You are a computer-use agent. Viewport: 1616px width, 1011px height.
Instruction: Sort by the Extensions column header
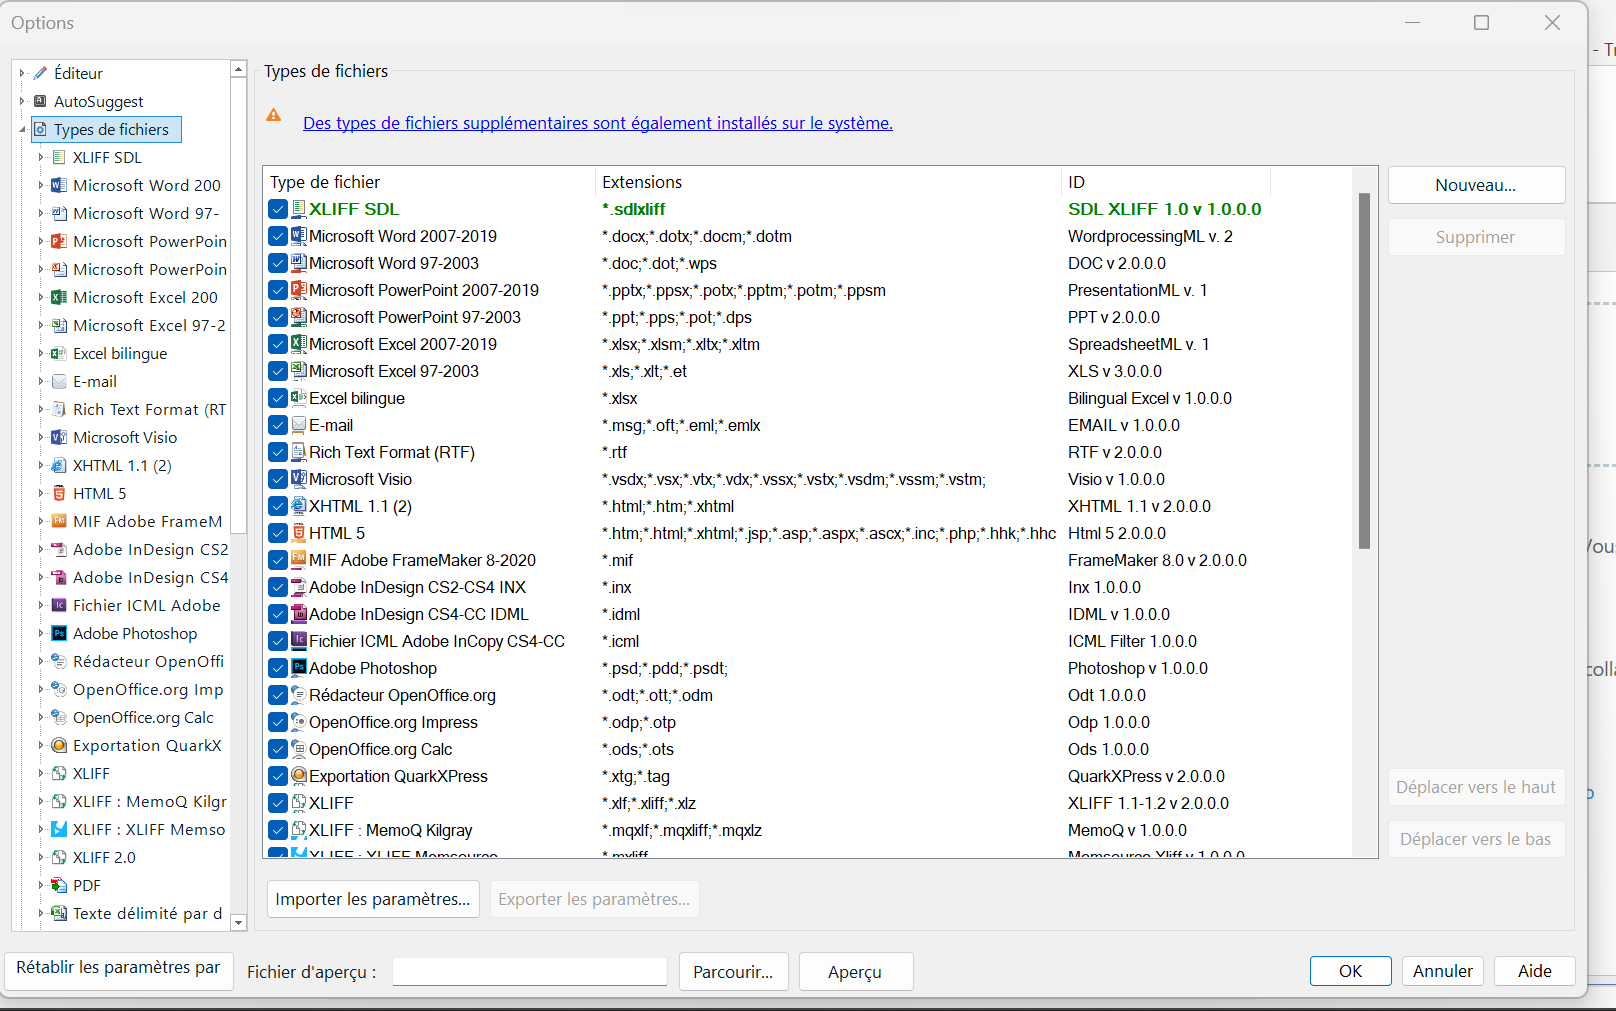[x=827, y=182]
